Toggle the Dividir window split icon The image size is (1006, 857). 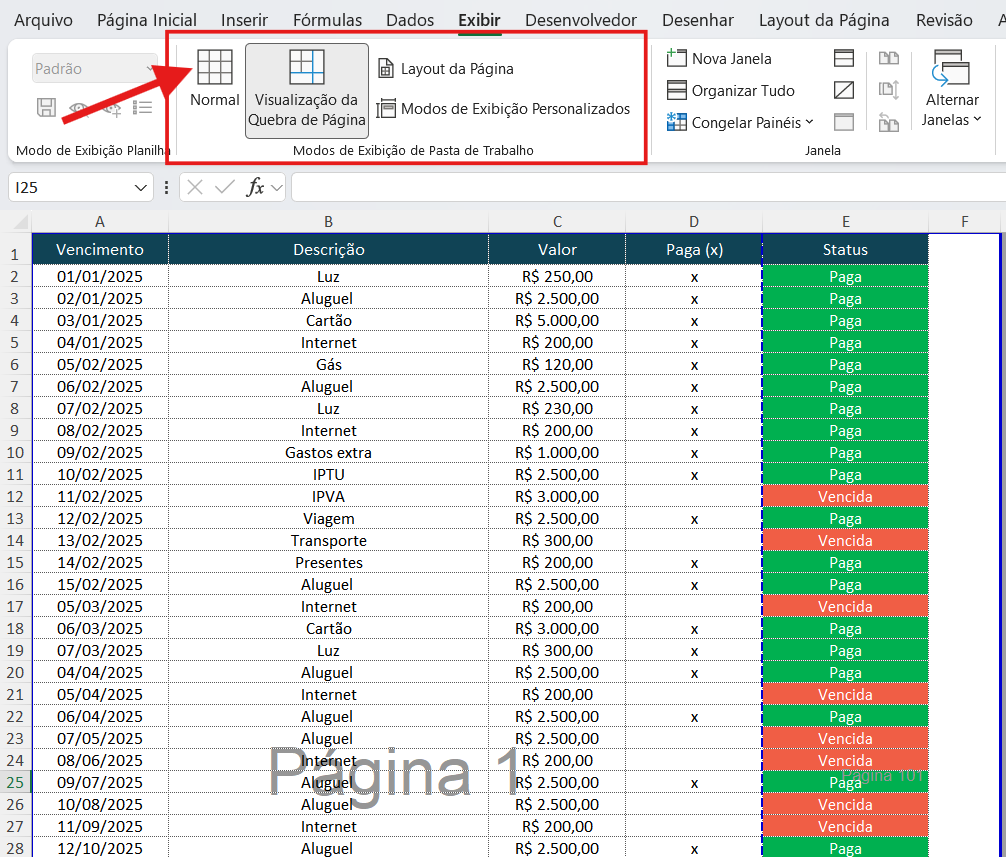[x=843, y=58]
